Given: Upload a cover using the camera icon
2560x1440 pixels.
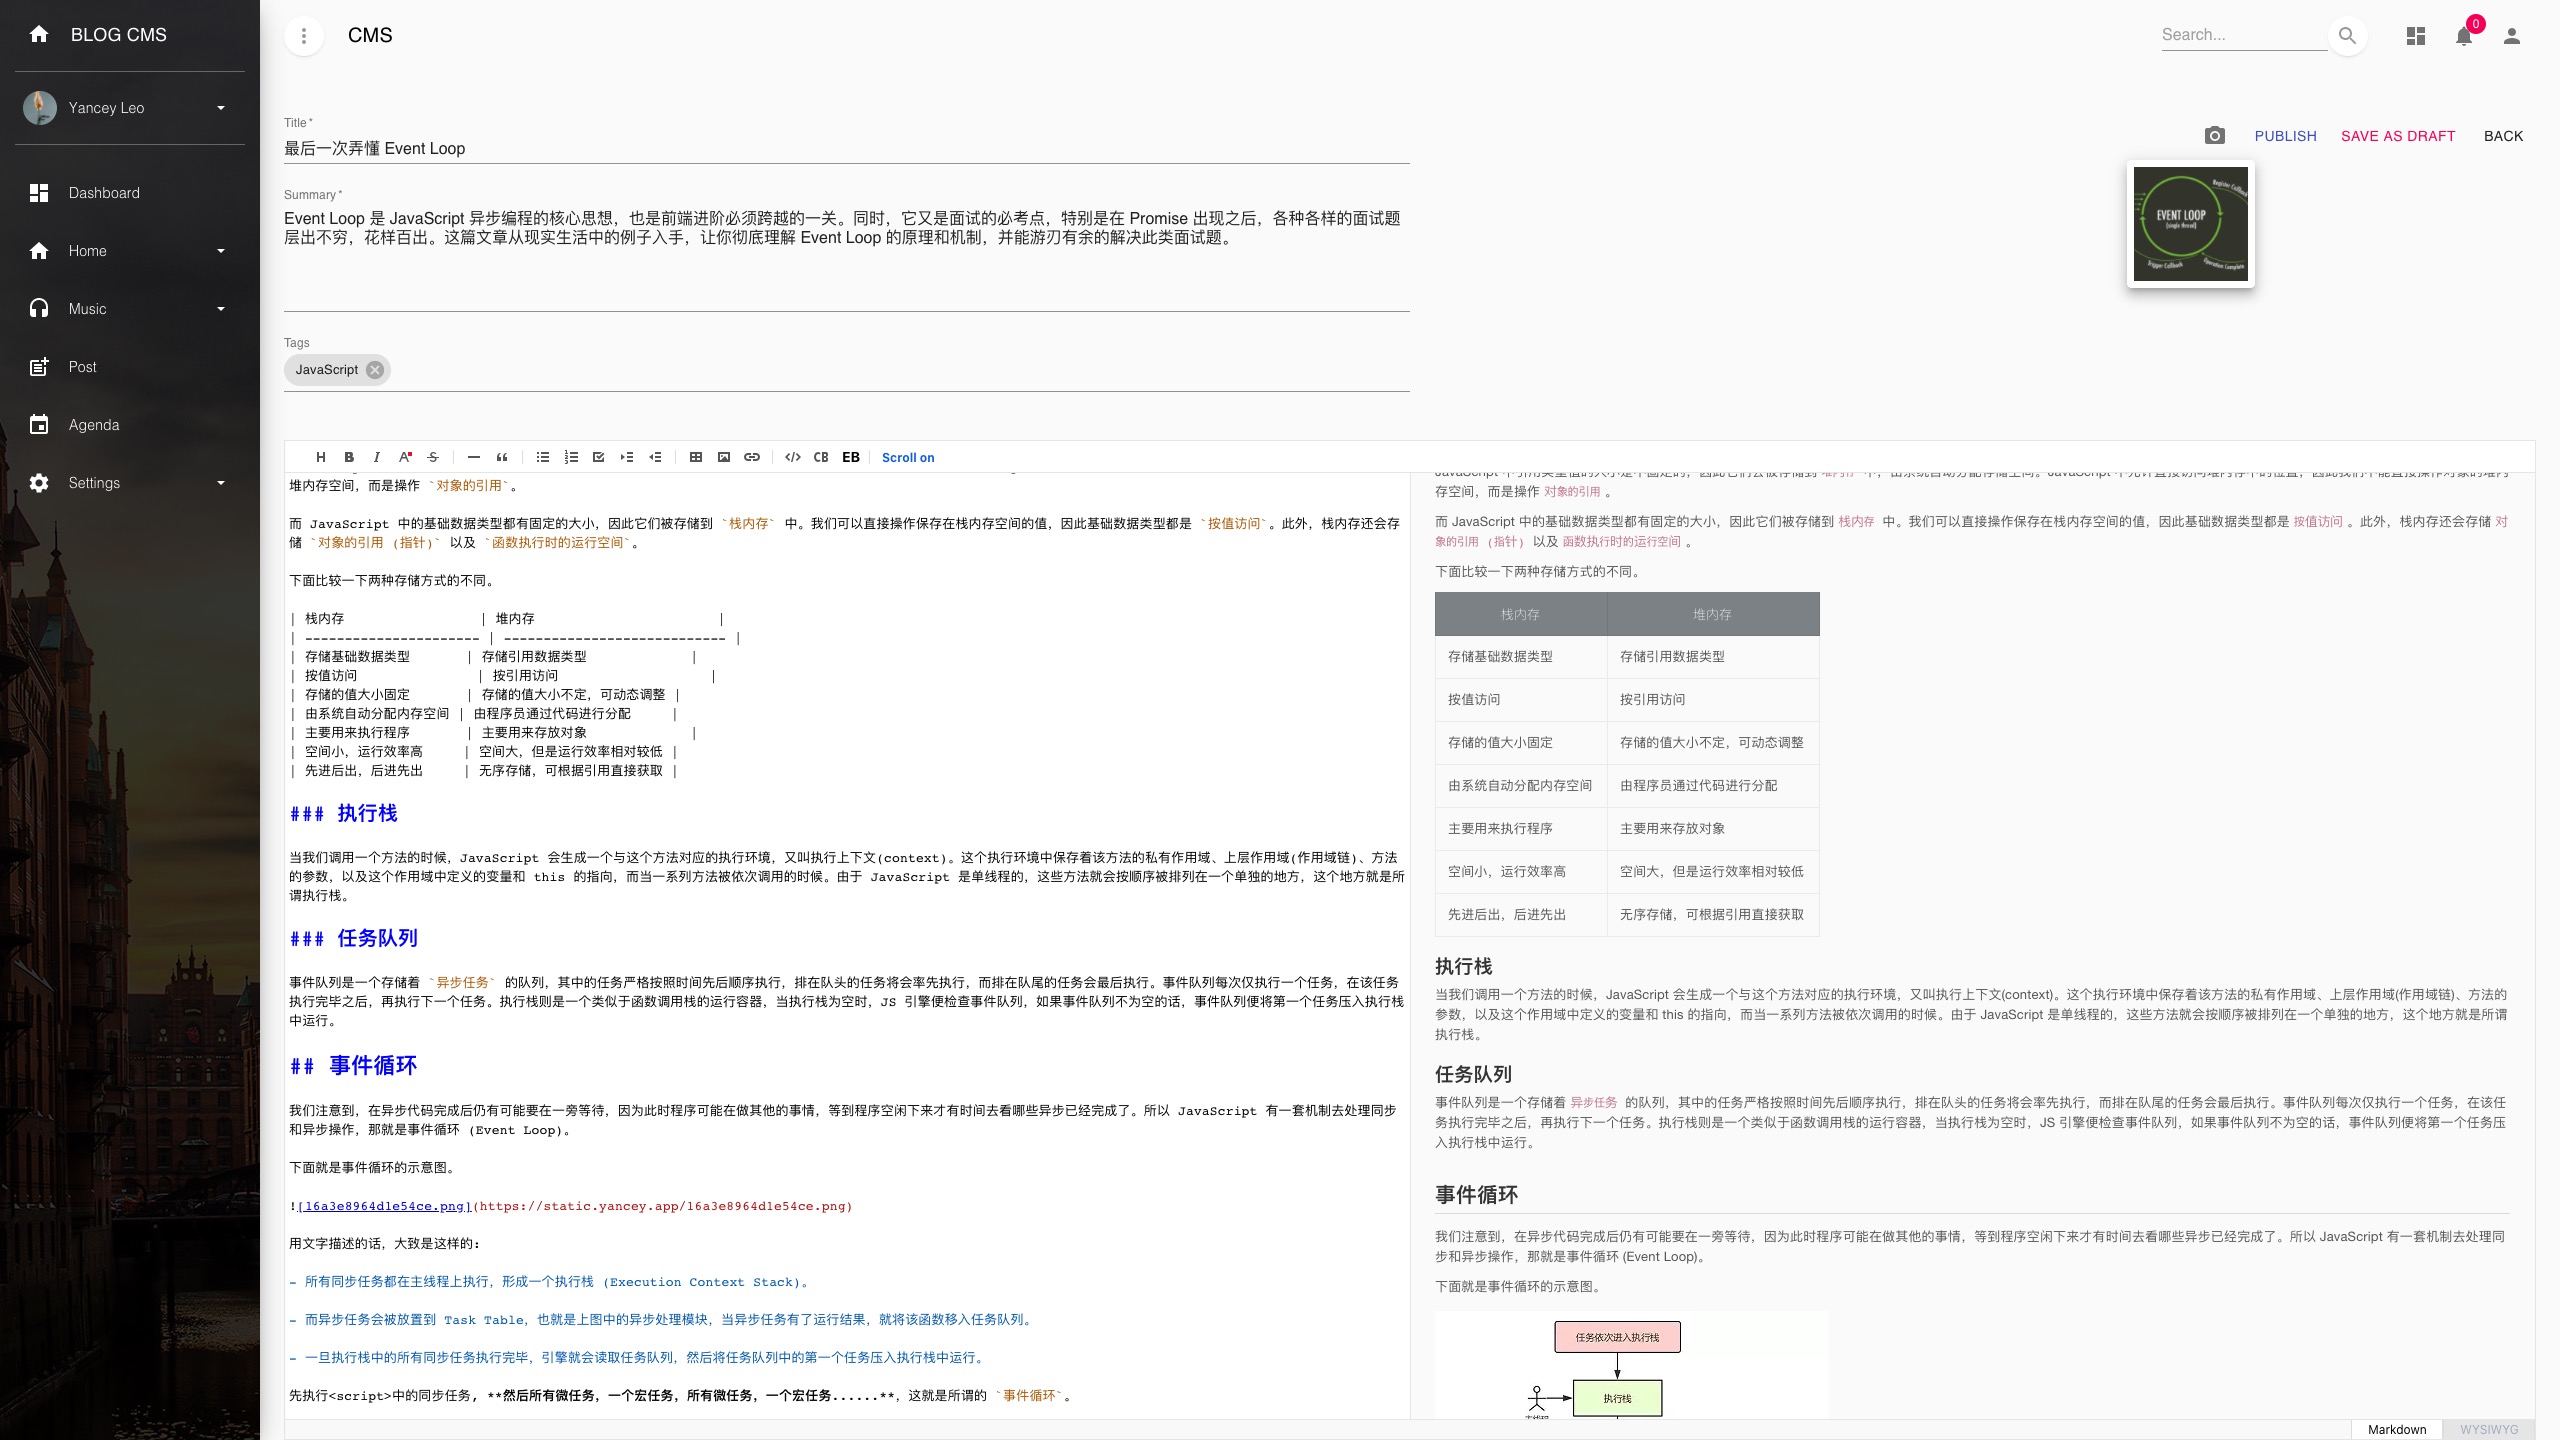Looking at the screenshot, I should click(2215, 135).
